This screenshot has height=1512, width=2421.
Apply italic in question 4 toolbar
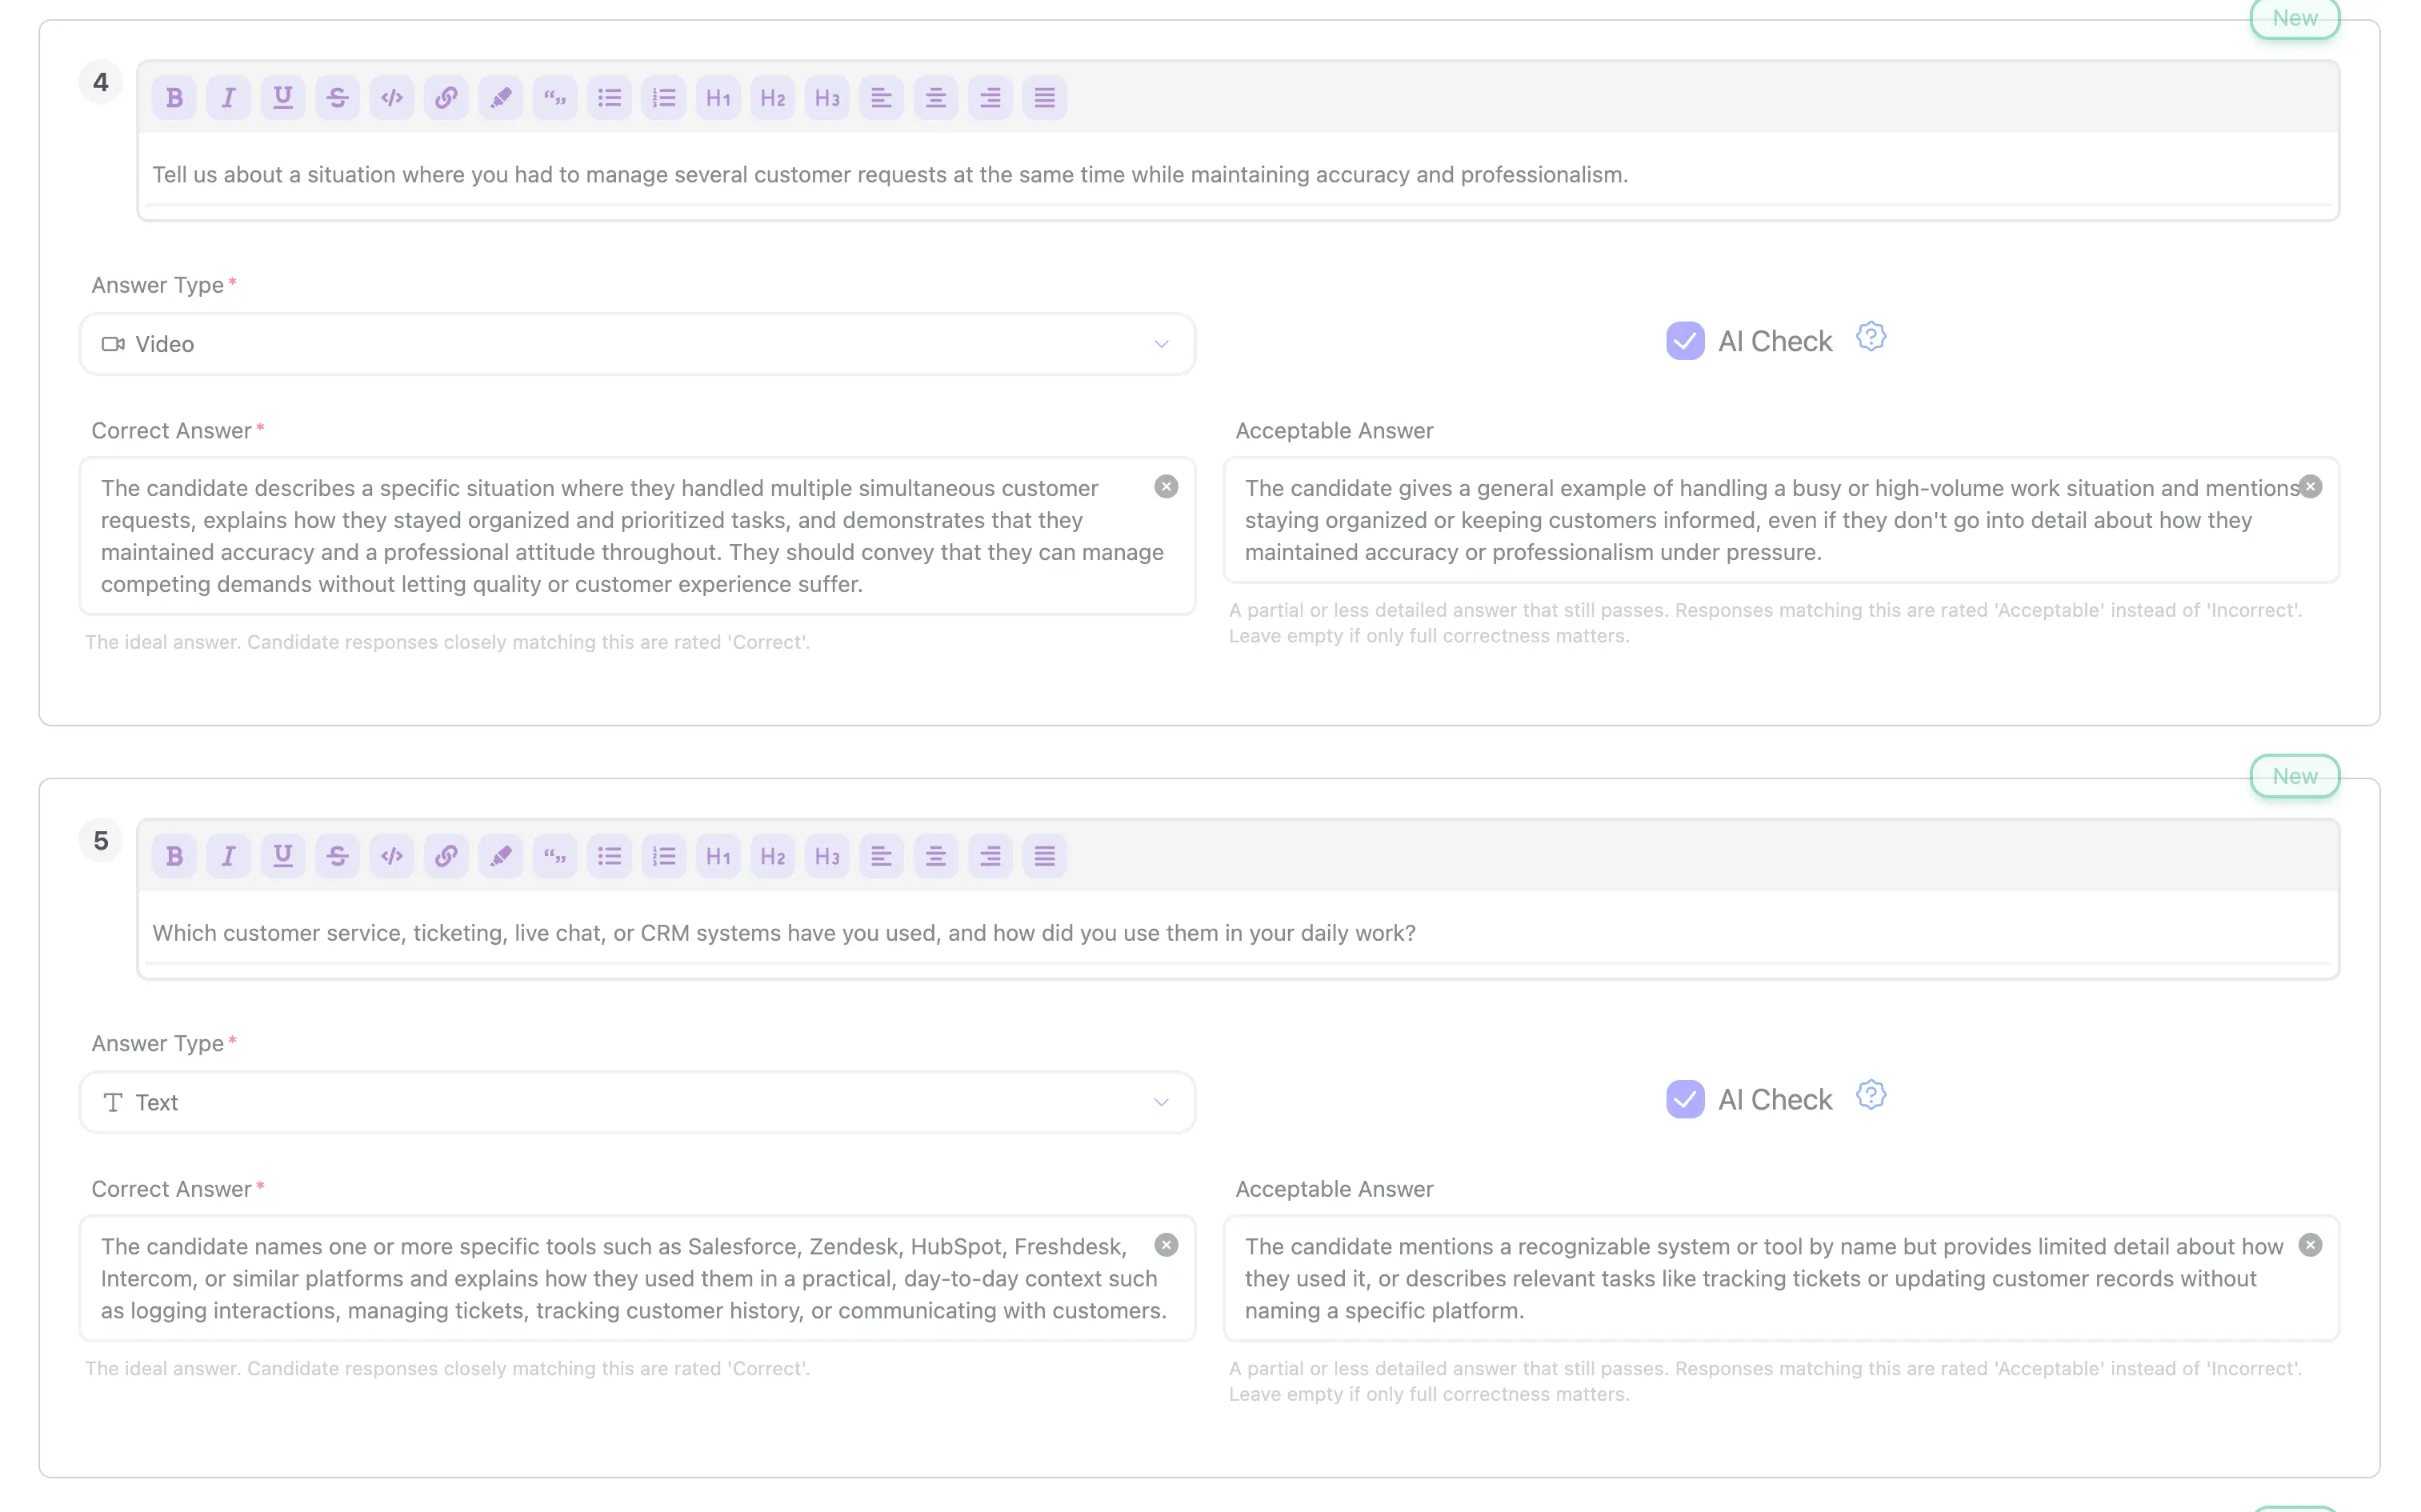pyautogui.click(x=229, y=97)
